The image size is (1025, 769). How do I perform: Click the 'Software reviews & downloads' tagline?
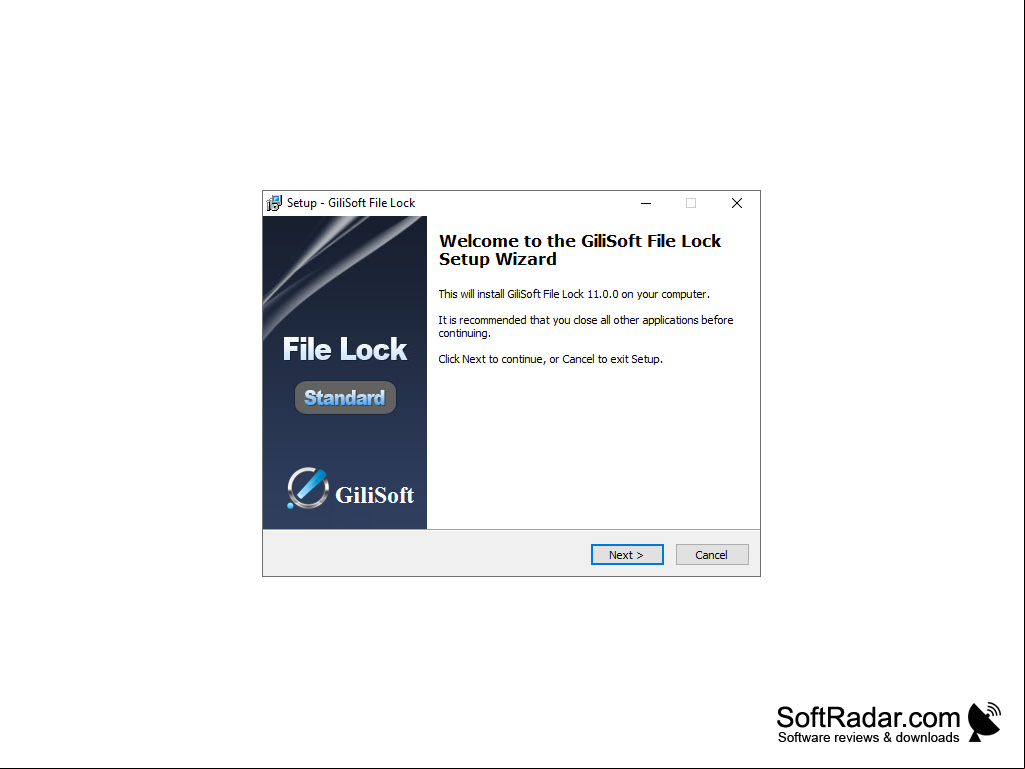pyautogui.click(x=869, y=738)
